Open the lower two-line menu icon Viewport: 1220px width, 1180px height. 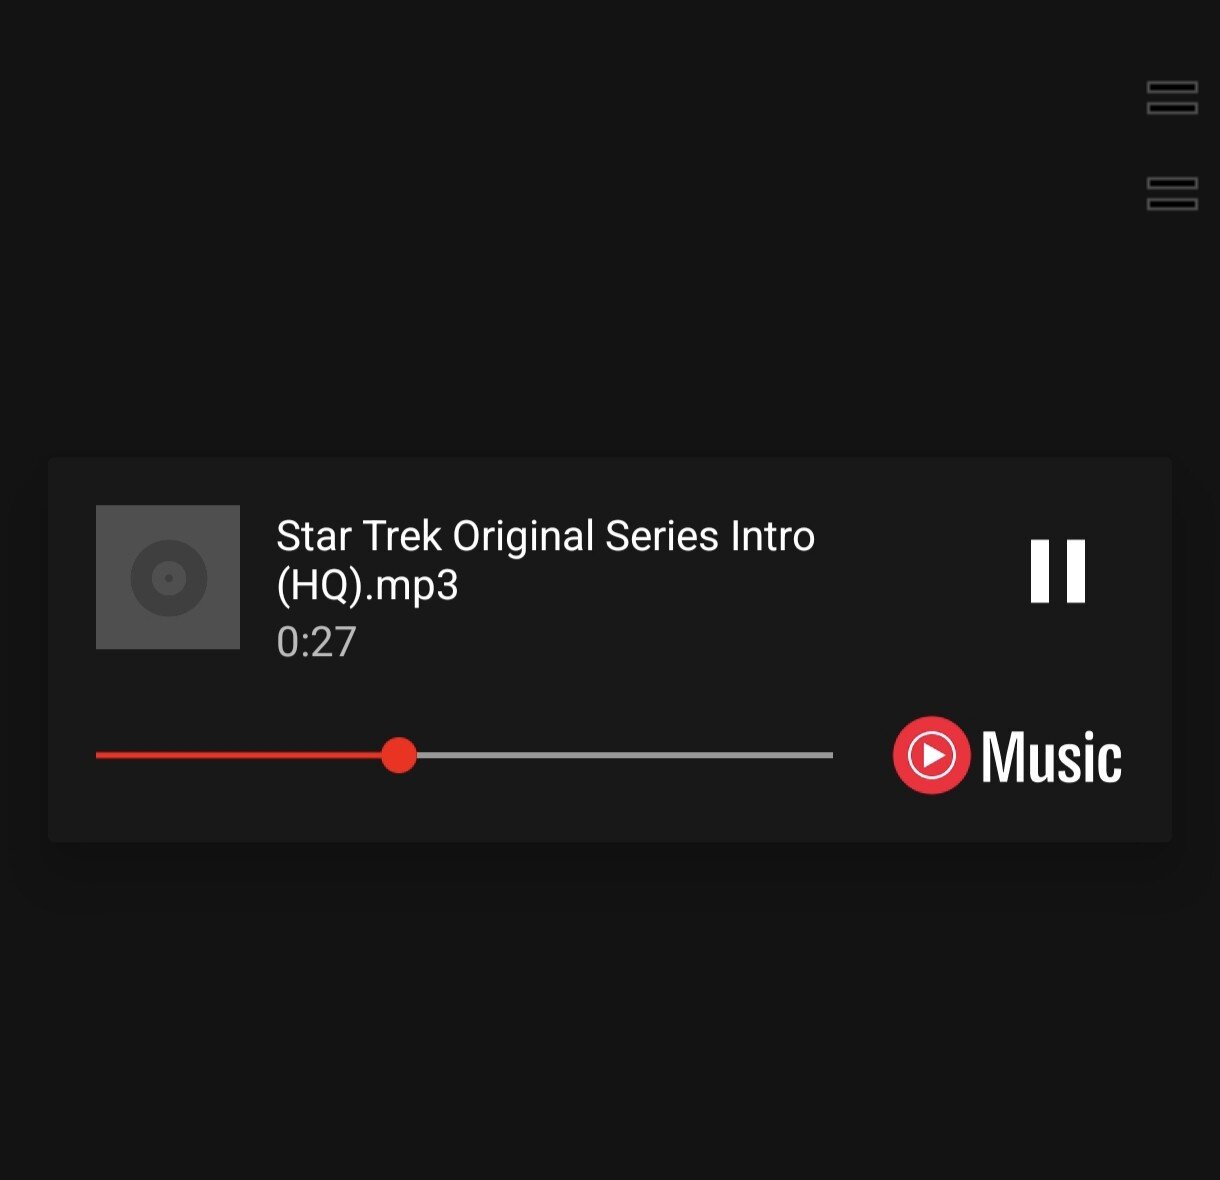point(1172,194)
